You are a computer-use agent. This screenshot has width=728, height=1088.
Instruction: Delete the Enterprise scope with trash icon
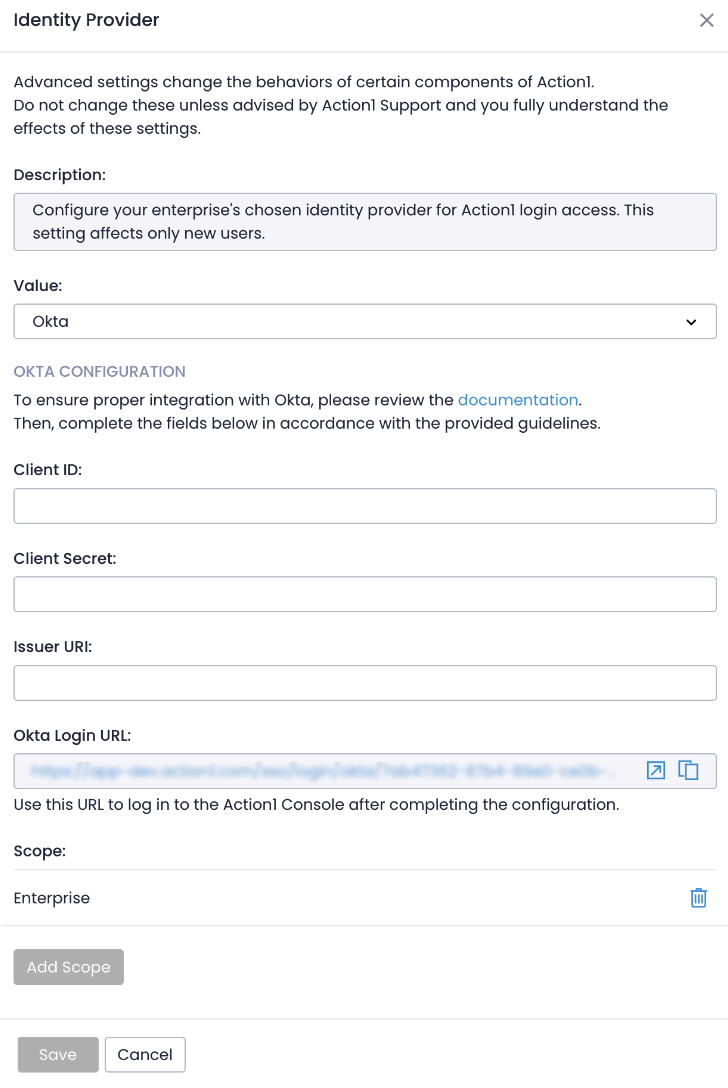coord(698,897)
